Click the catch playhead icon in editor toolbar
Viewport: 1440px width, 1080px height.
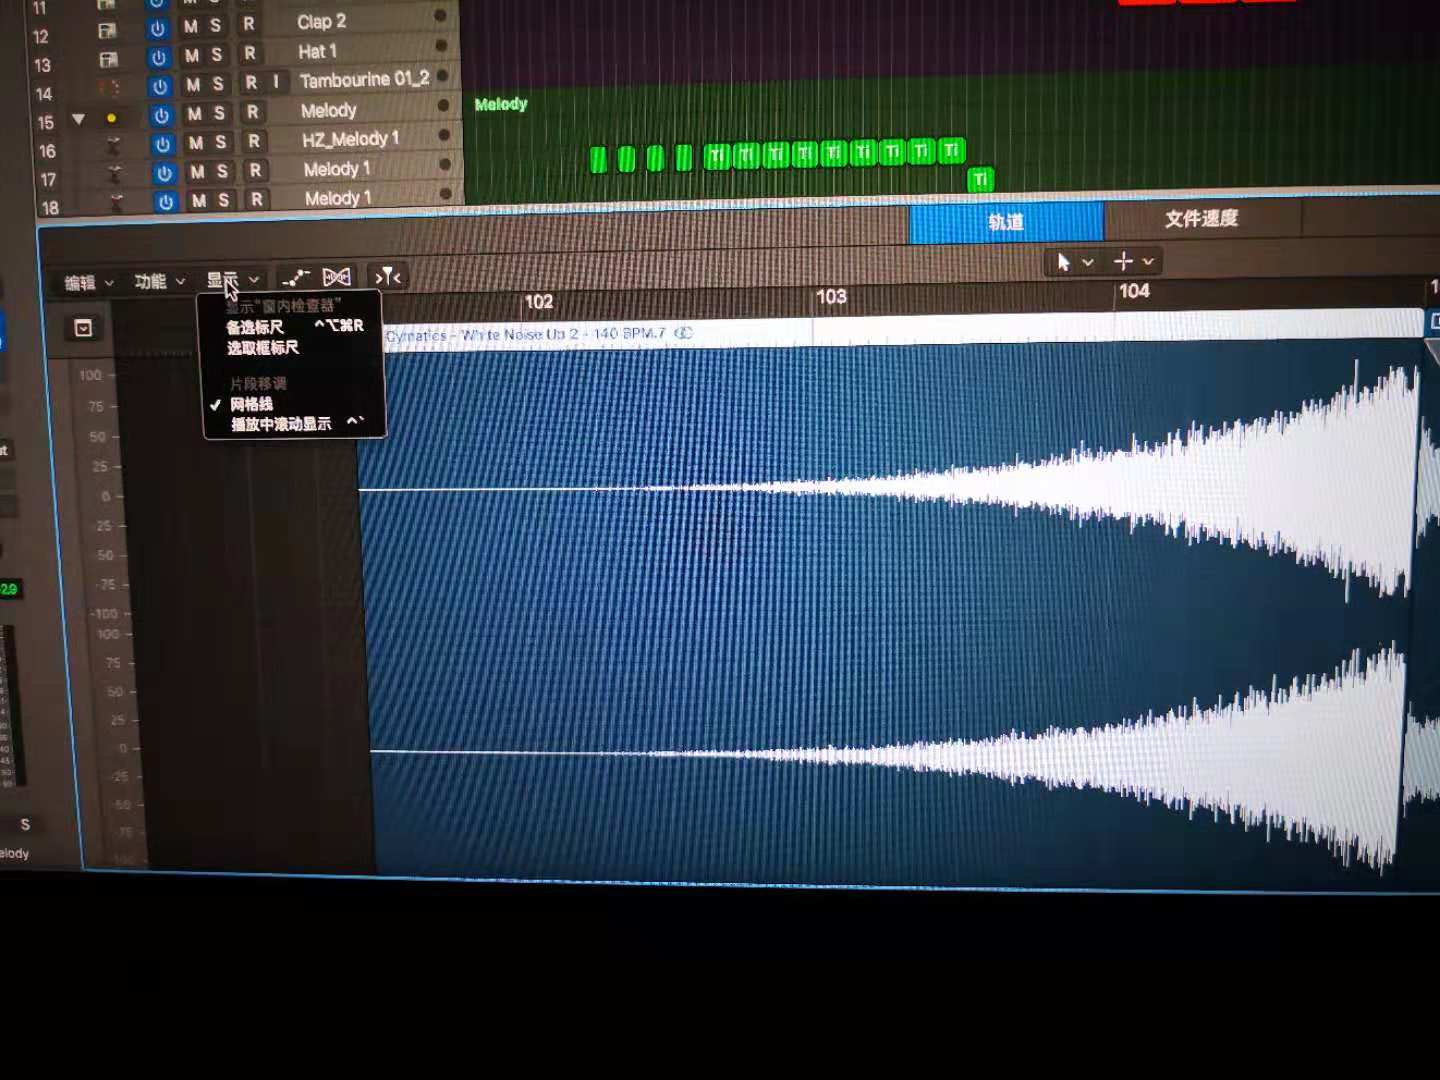388,276
